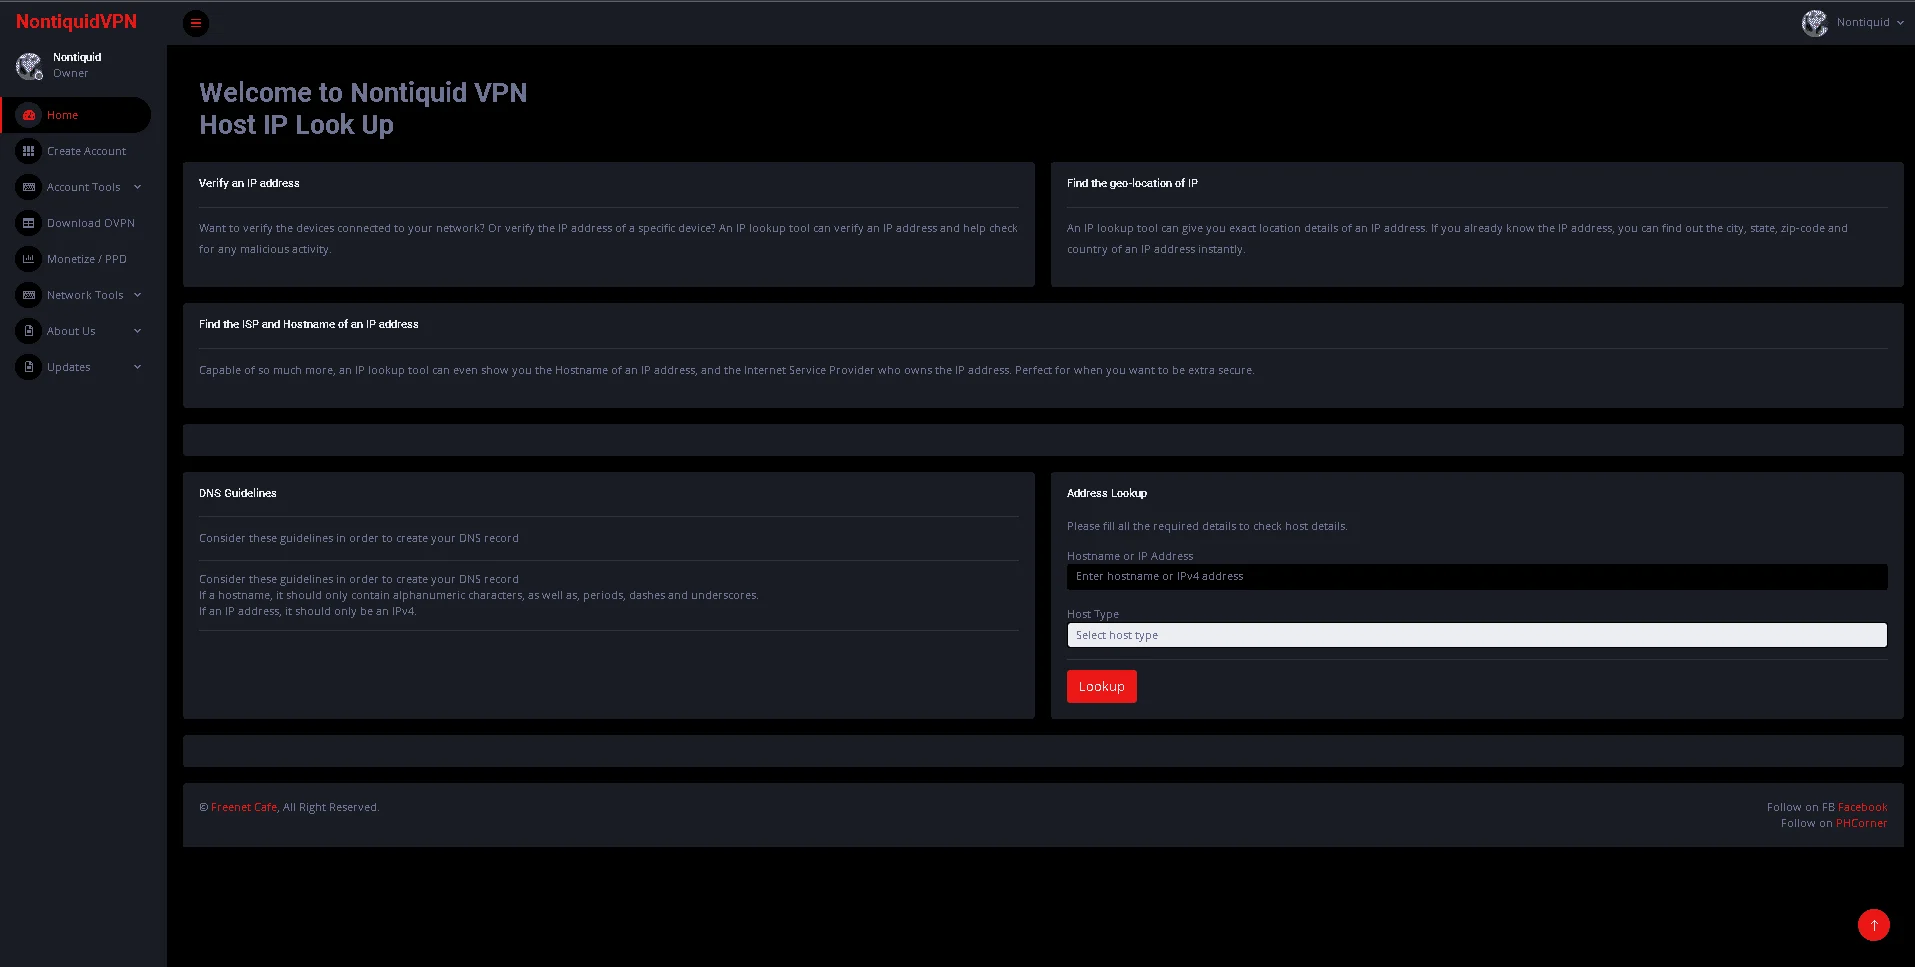1915x967 pixels.
Task: Click the Home dashboard icon in sidebar
Action: click(29, 115)
